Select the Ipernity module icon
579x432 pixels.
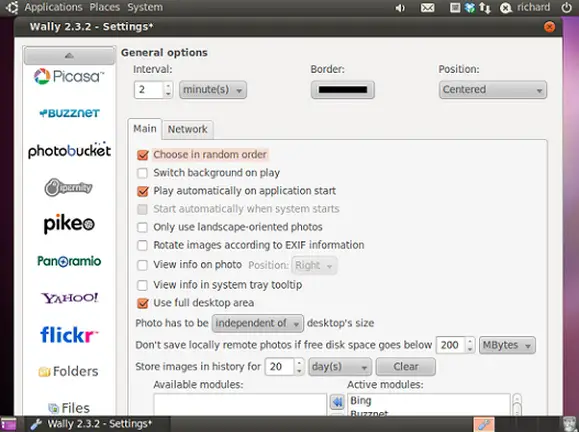click(69, 188)
